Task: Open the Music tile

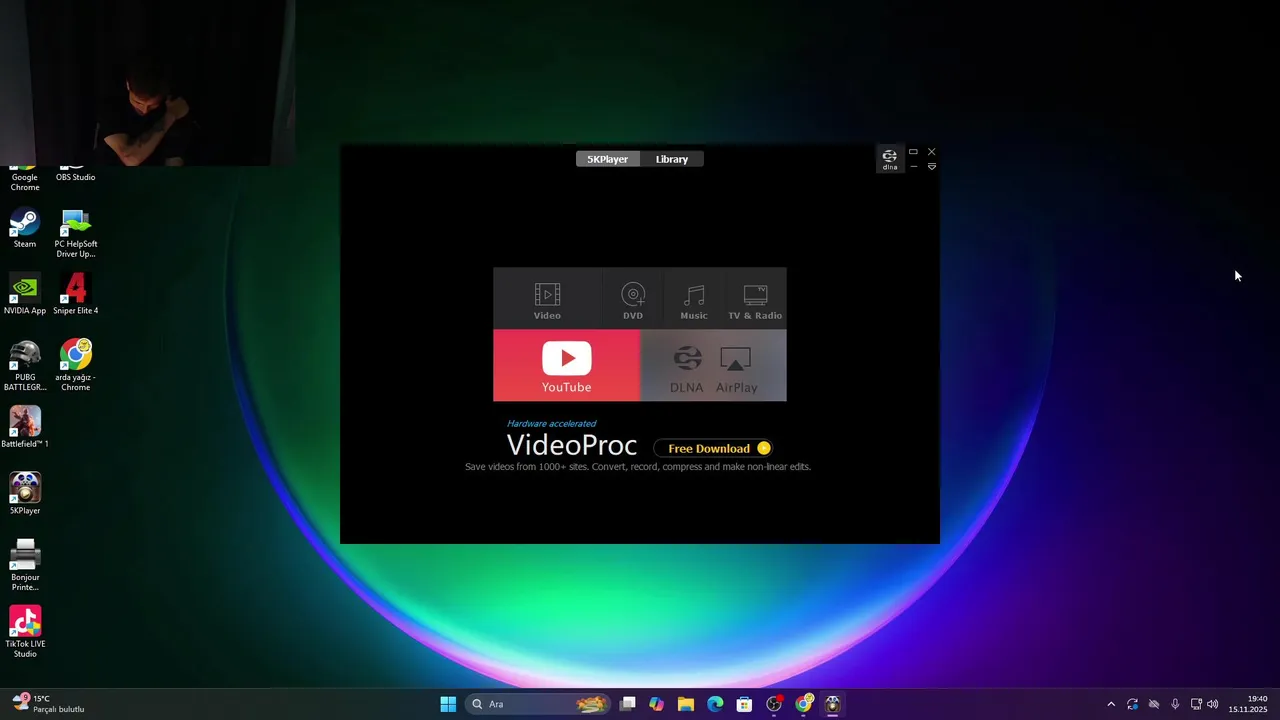Action: pos(694,299)
